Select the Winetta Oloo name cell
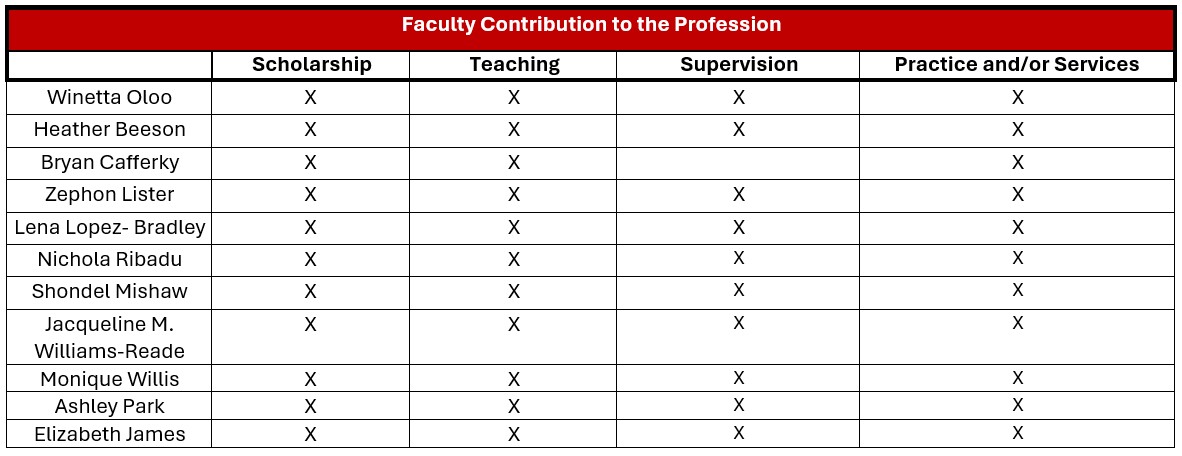The width and height of the screenshot is (1182, 456). [110, 98]
